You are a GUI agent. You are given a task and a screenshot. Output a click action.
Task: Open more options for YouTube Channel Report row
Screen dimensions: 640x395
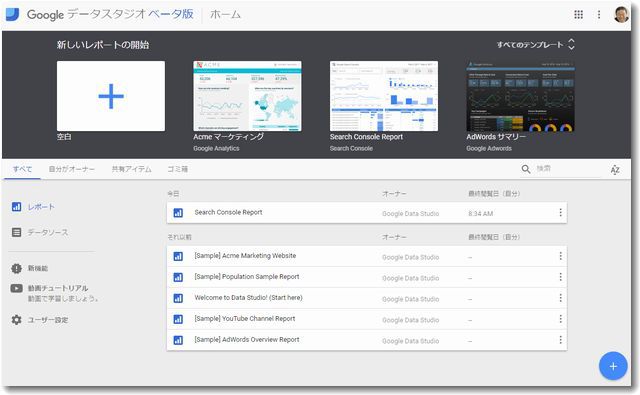point(560,319)
